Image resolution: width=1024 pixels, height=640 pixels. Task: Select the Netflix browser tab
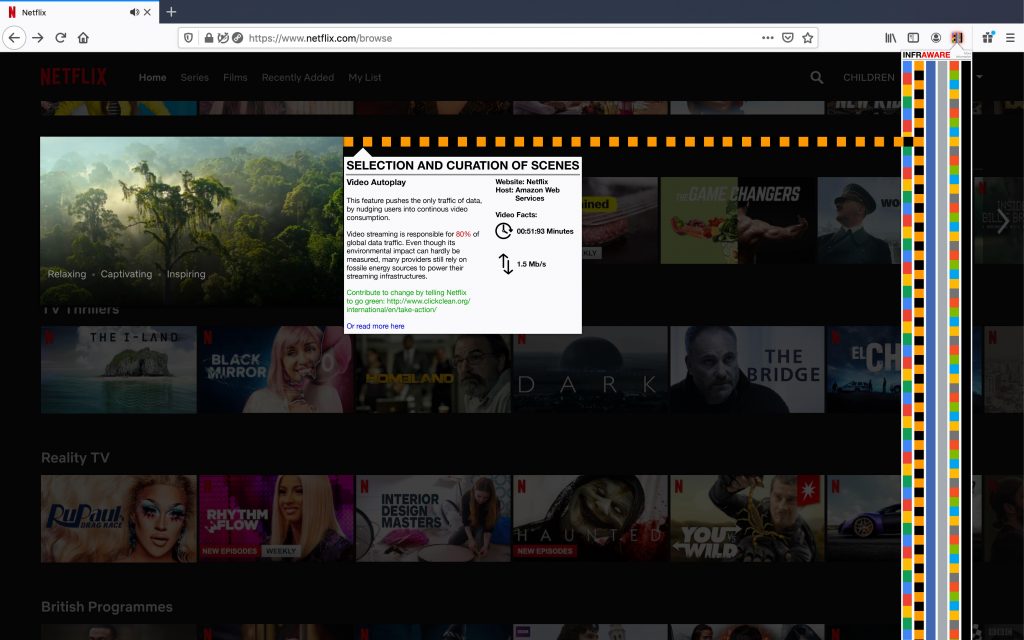[x=79, y=12]
